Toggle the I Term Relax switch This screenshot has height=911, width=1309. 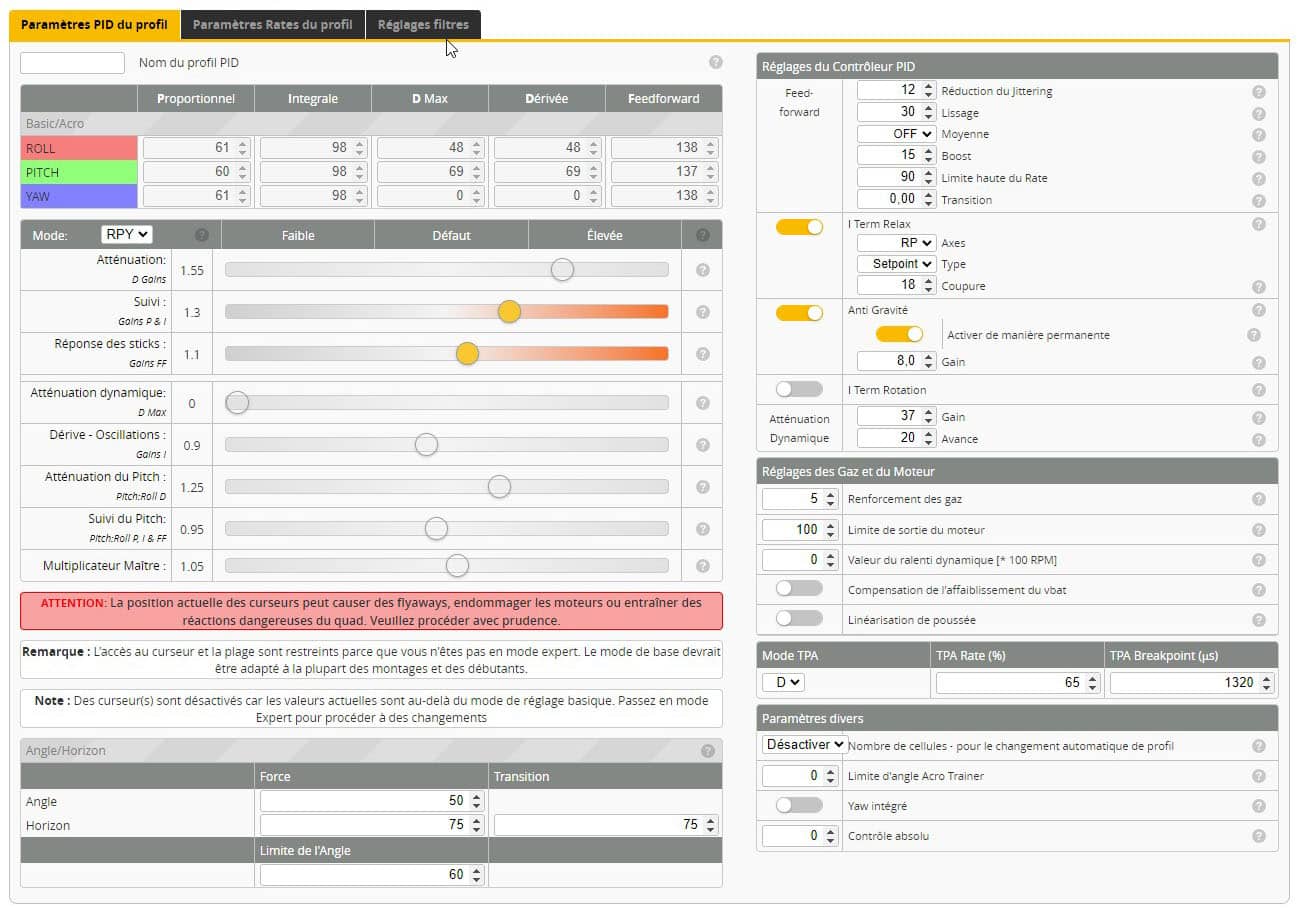click(x=799, y=227)
